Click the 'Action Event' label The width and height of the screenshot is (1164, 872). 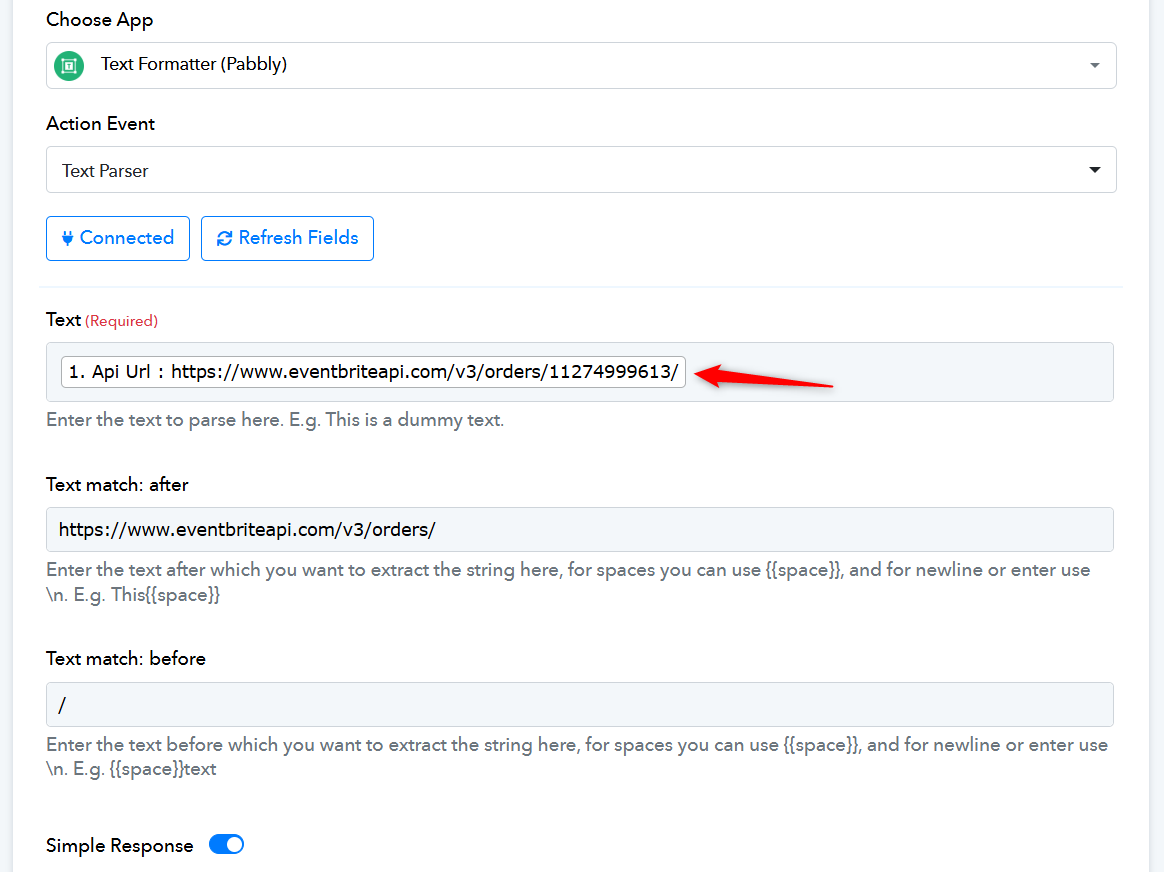pos(100,123)
